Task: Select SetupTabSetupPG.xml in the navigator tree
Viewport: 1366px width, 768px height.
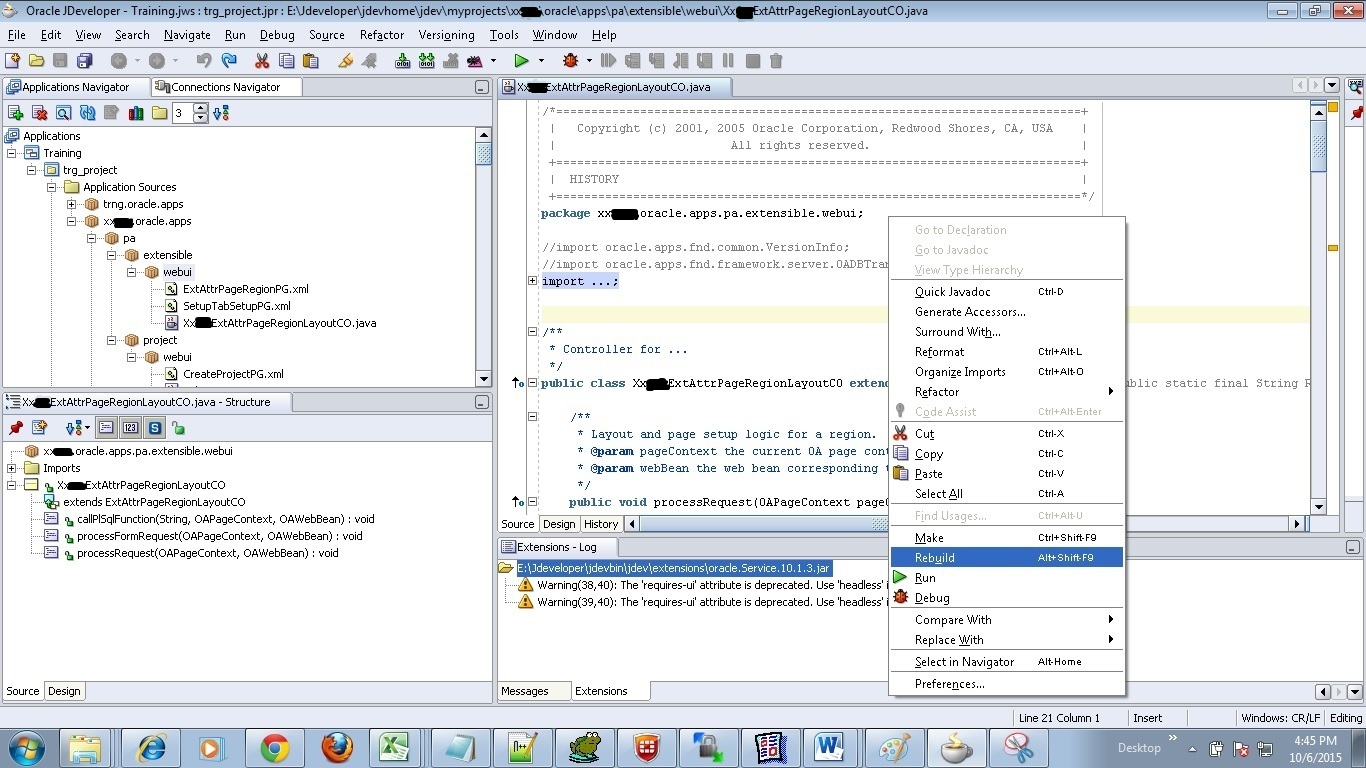Action: pos(236,306)
